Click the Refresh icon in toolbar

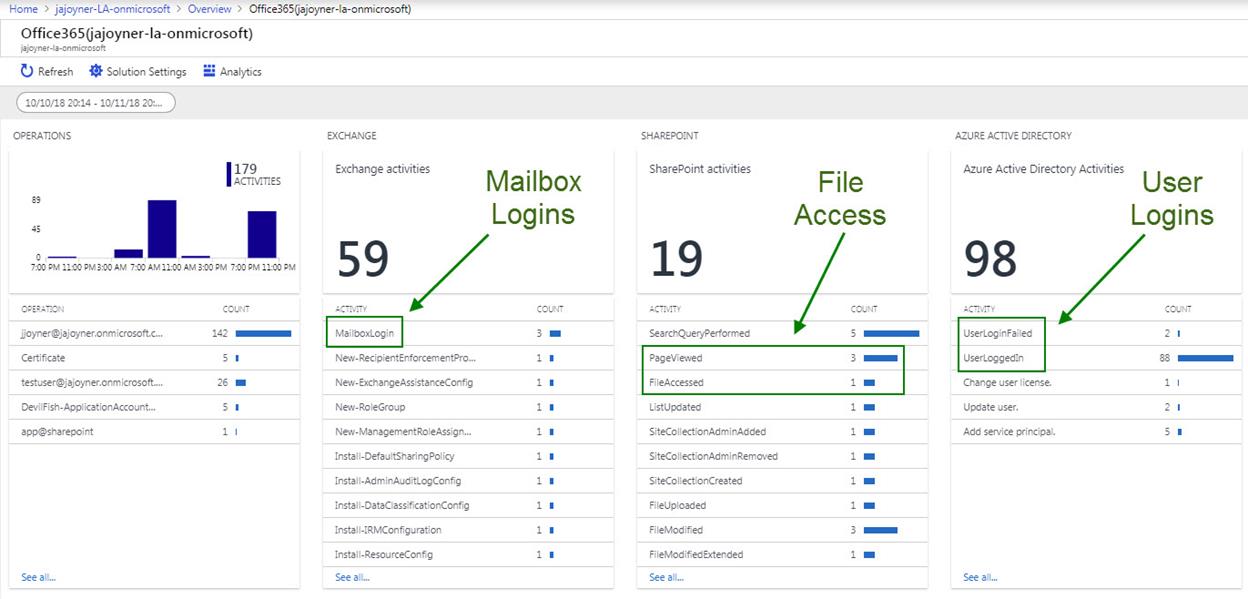click(x=27, y=71)
